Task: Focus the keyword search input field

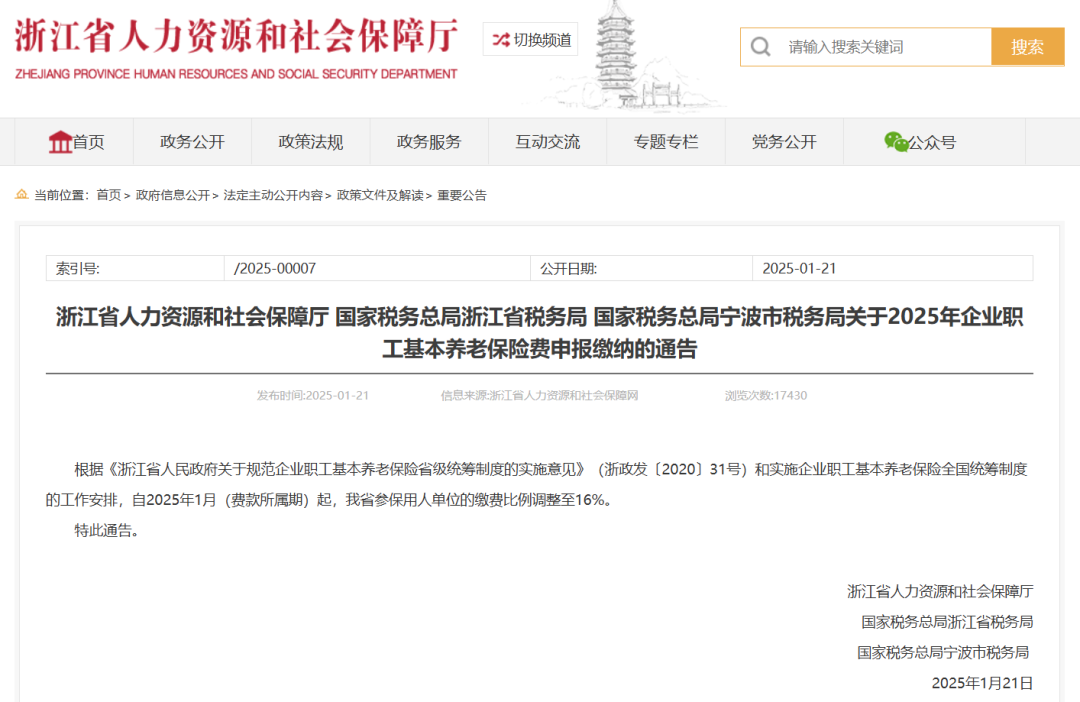Action: pyautogui.click(x=880, y=47)
